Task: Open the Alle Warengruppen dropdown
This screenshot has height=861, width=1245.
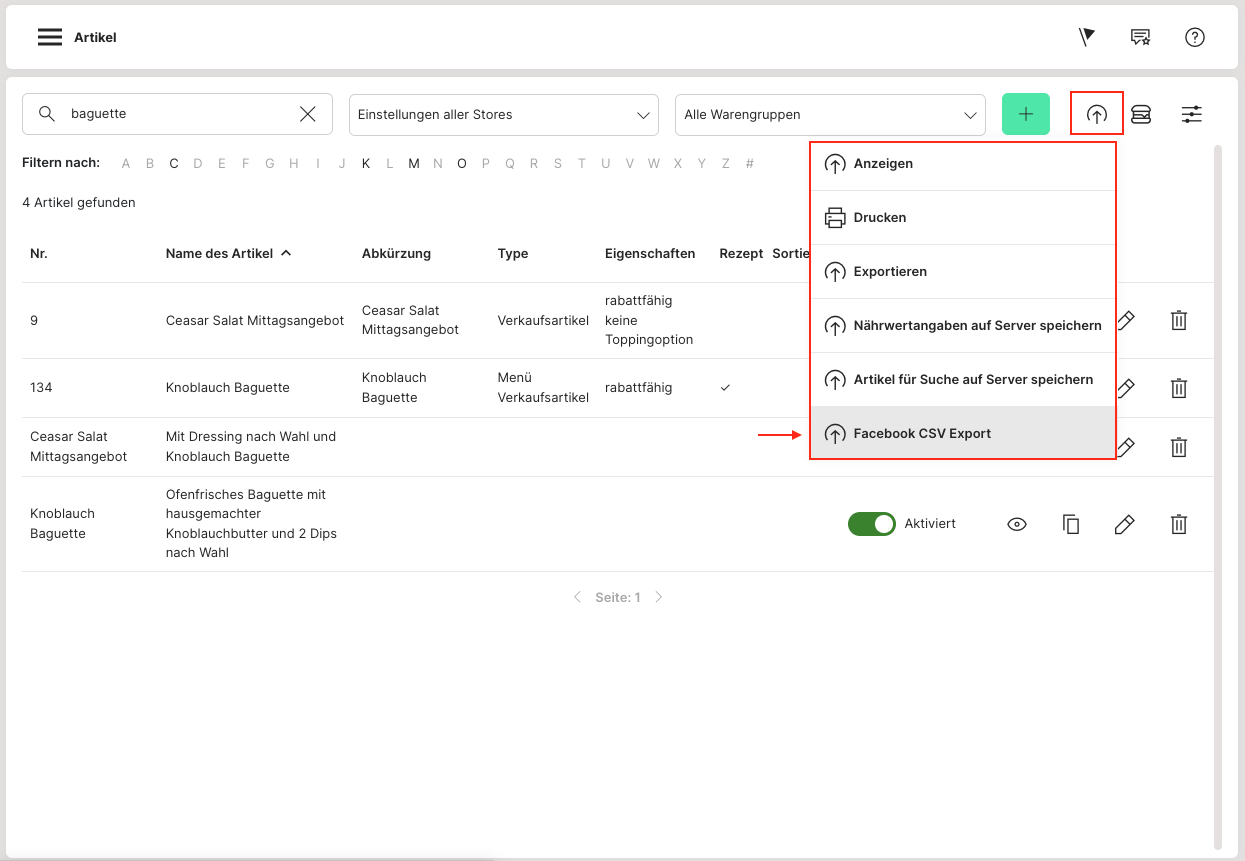Action: (x=829, y=115)
